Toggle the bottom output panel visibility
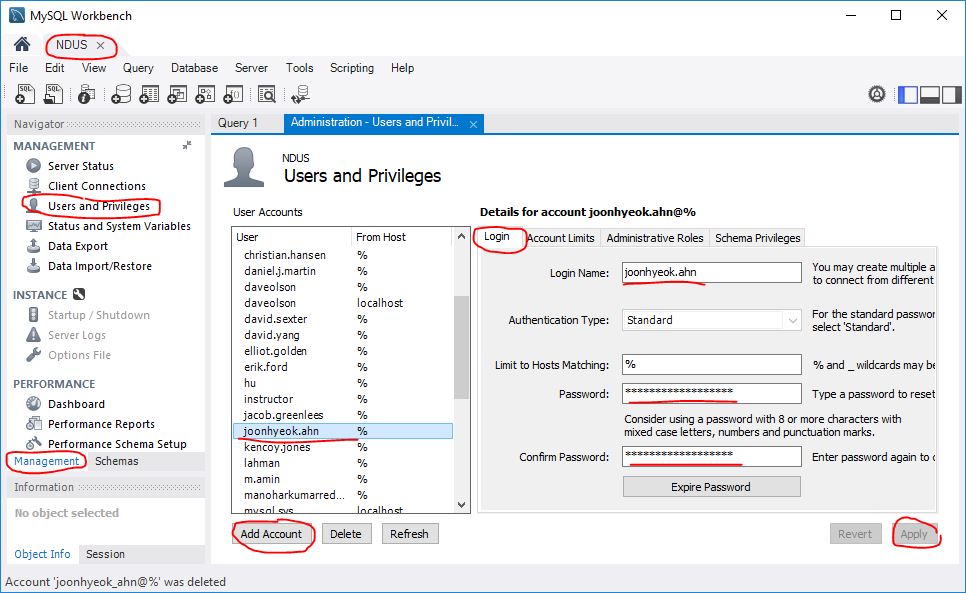The width and height of the screenshot is (966, 593). click(929, 94)
